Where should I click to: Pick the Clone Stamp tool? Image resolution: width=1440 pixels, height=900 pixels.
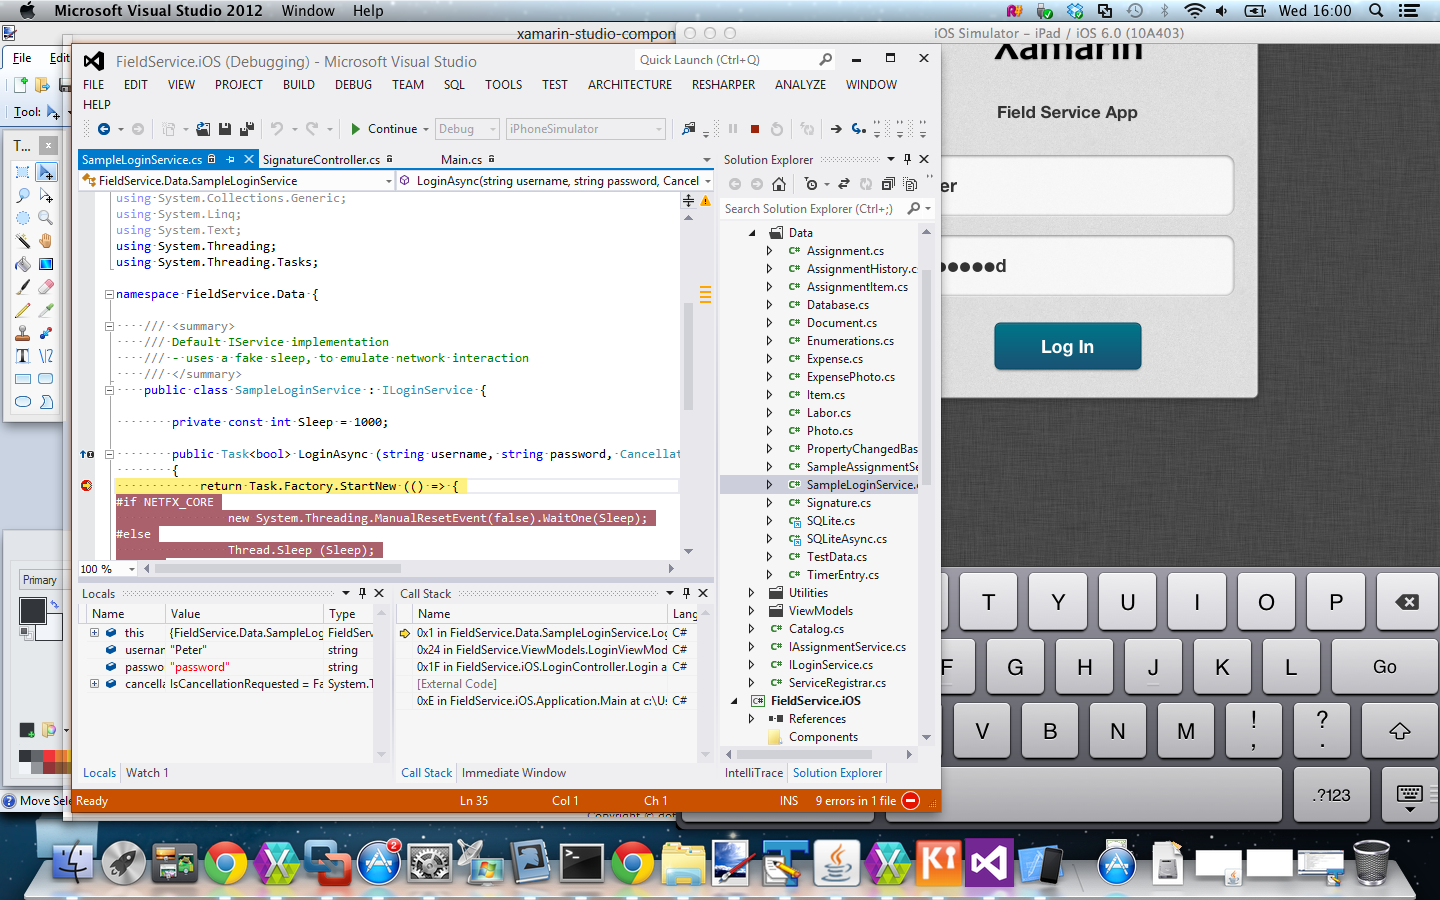[x=23, y=333]
